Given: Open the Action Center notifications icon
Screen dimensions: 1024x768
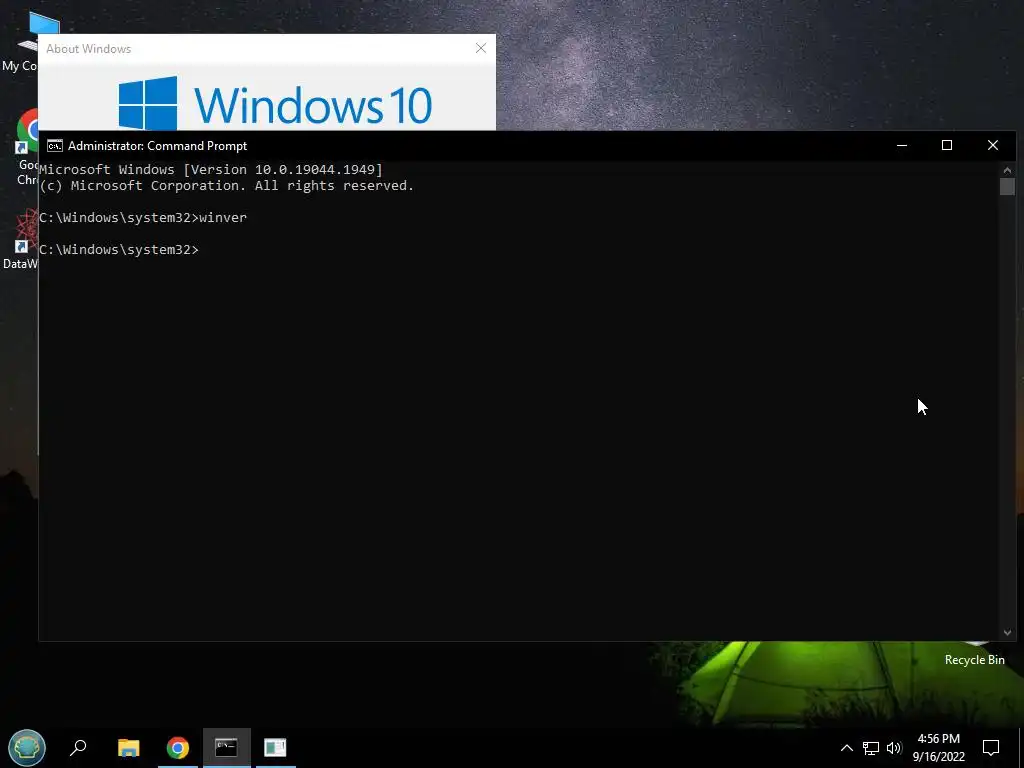Looking at the screenshot, I should click(x=991, y=748).
